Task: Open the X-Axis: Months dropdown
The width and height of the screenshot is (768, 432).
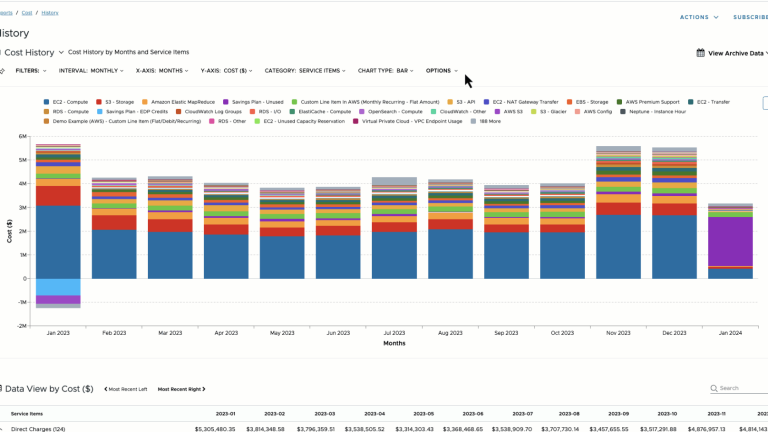Action: 162,71
